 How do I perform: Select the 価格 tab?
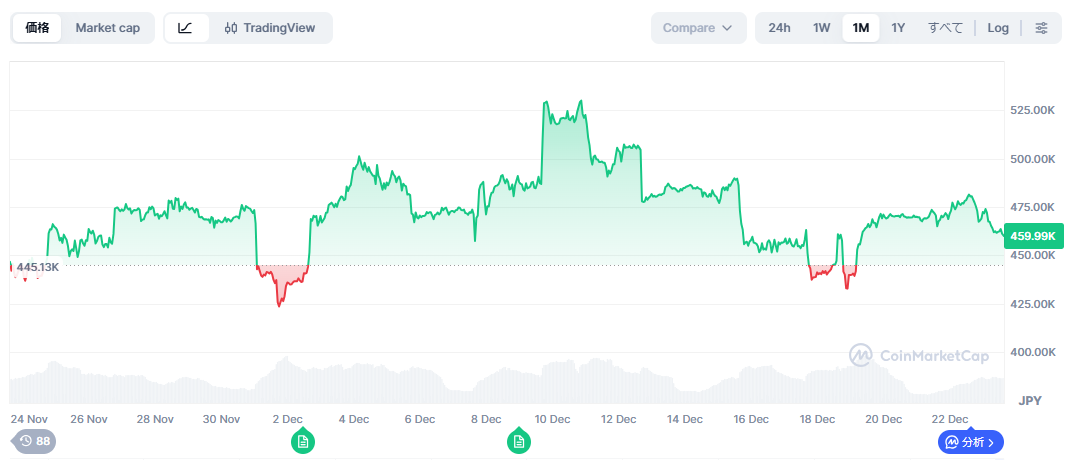37,28
